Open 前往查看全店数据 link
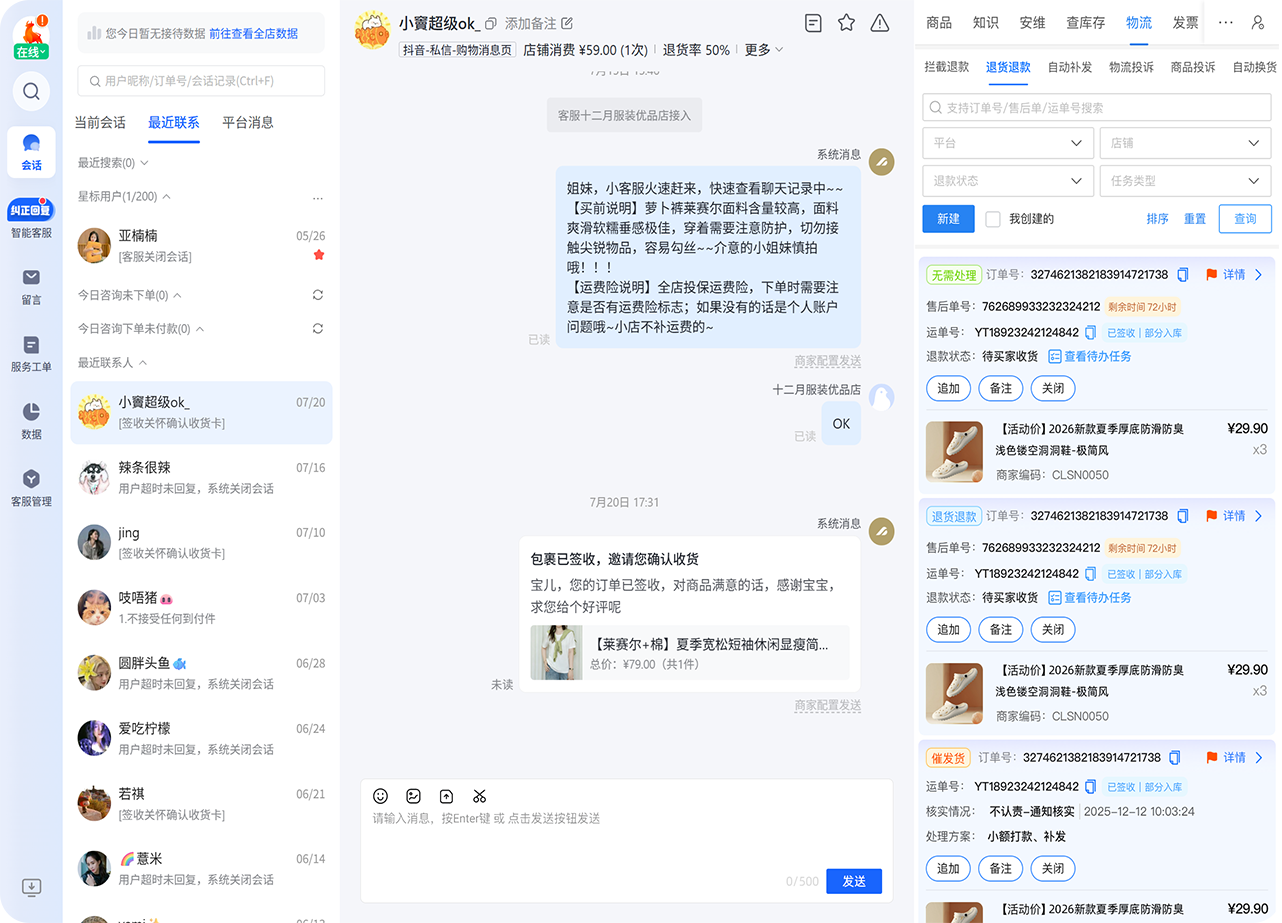The height and width of the screenshot is (923, 1282). [253, 33]
